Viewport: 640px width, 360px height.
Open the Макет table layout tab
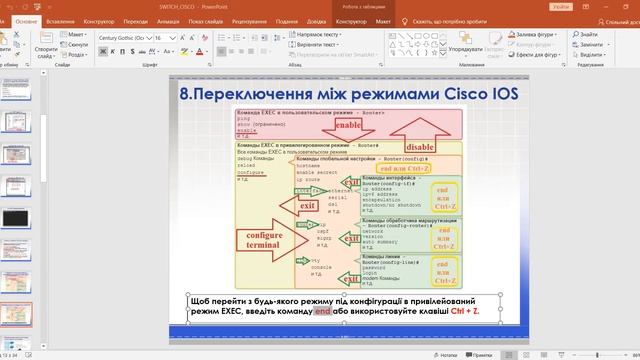[383, 22]
